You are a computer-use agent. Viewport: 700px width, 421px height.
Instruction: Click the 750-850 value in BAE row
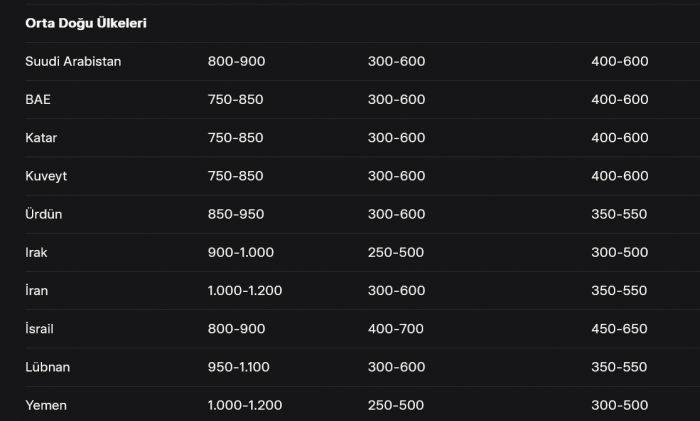click(x=236, y=99)
